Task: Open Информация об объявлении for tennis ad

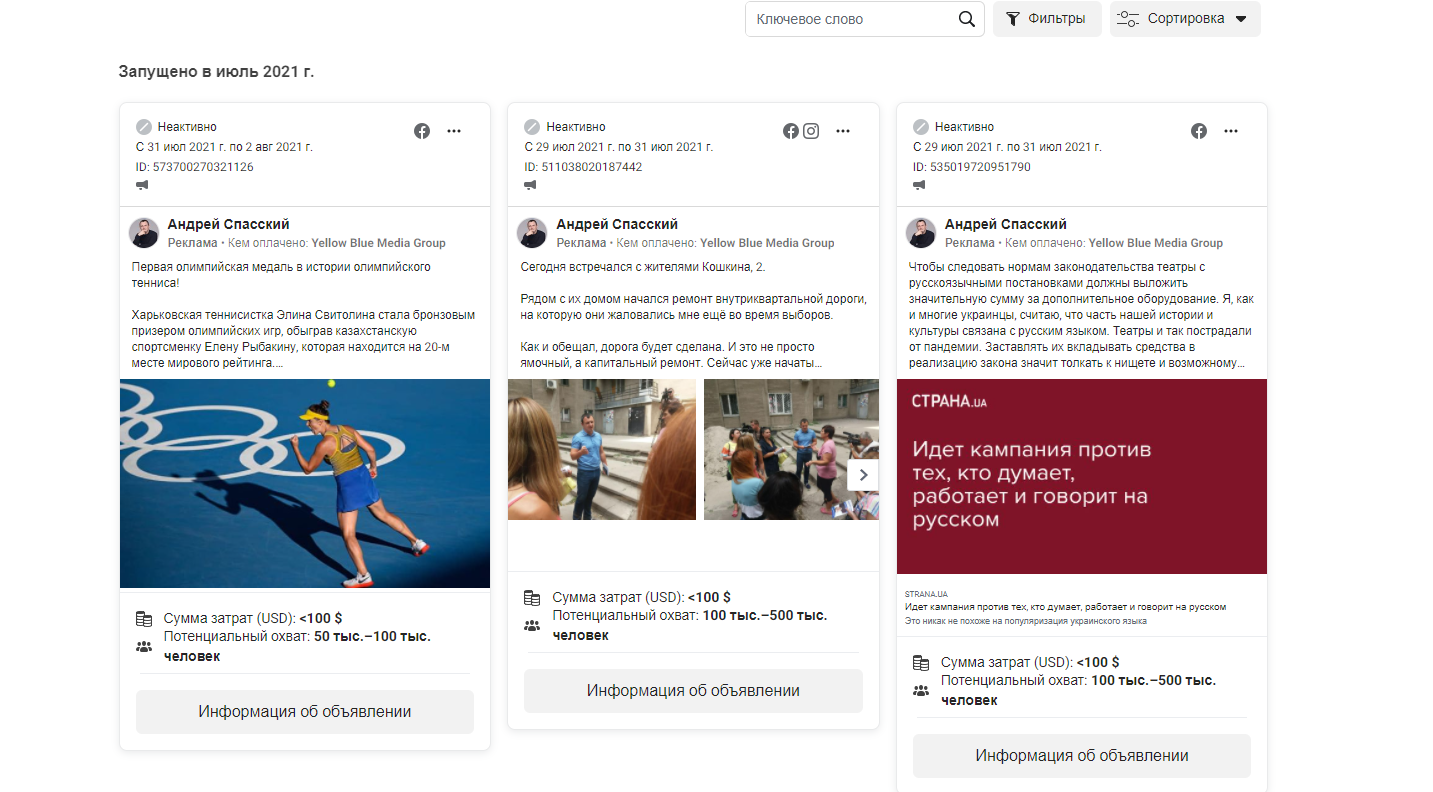Action: 305,712
